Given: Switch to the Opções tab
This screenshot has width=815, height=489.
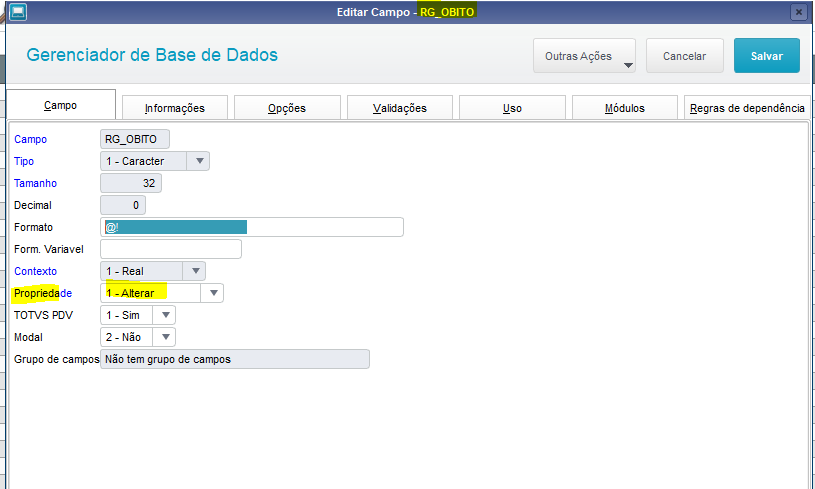Looking at the screenshot, I should [287, 108].
